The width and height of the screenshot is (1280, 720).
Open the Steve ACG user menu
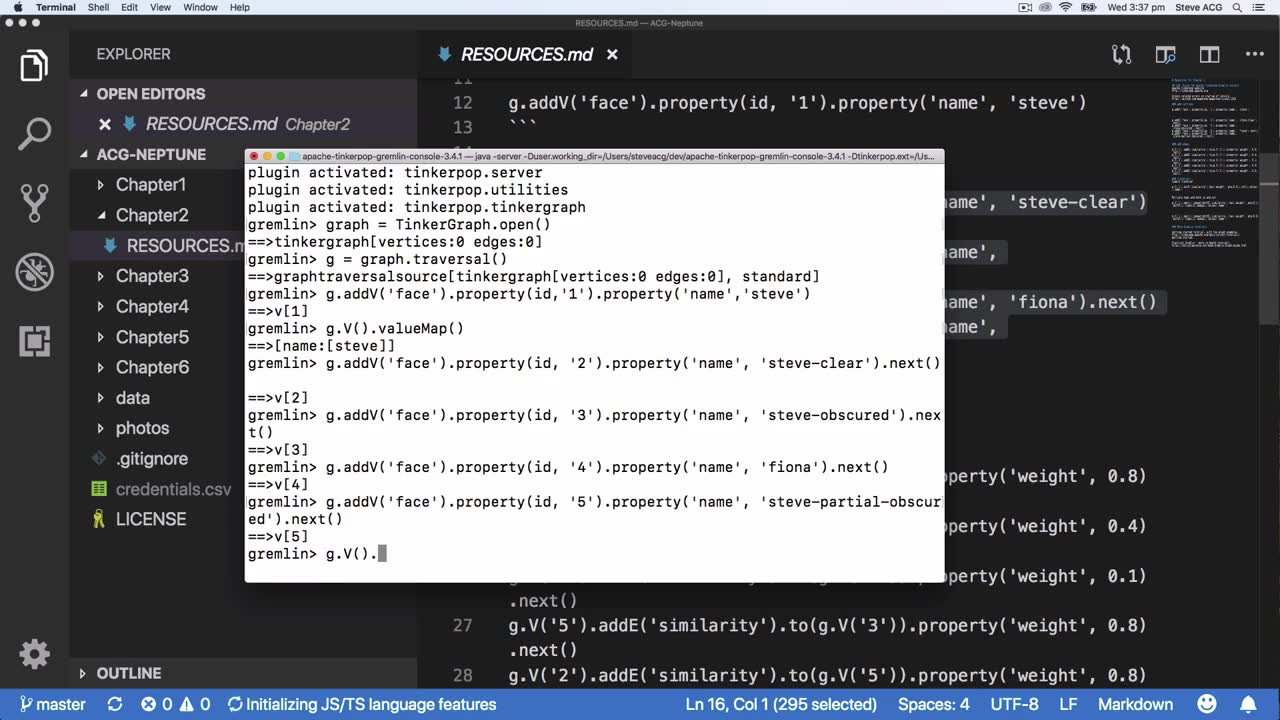pos(1197,7)
